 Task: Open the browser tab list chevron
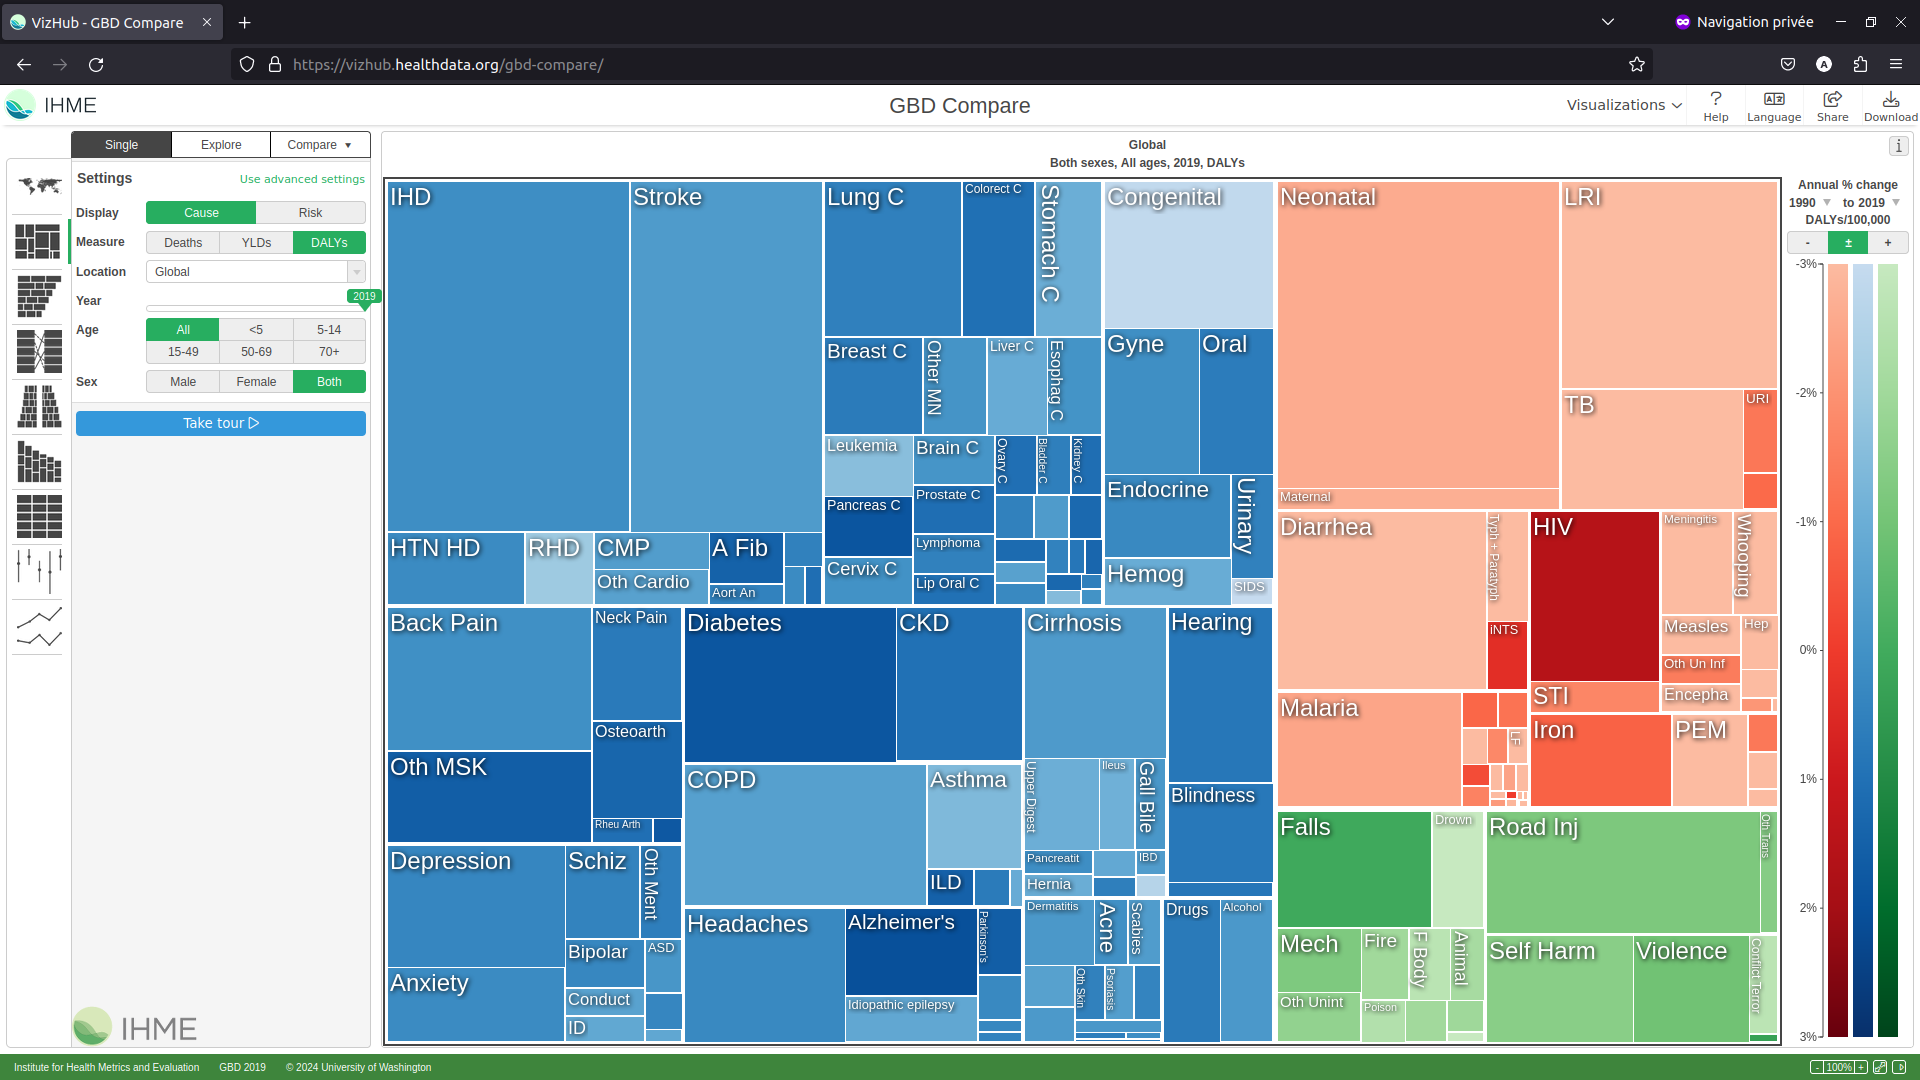click(x=1608, y=22)
